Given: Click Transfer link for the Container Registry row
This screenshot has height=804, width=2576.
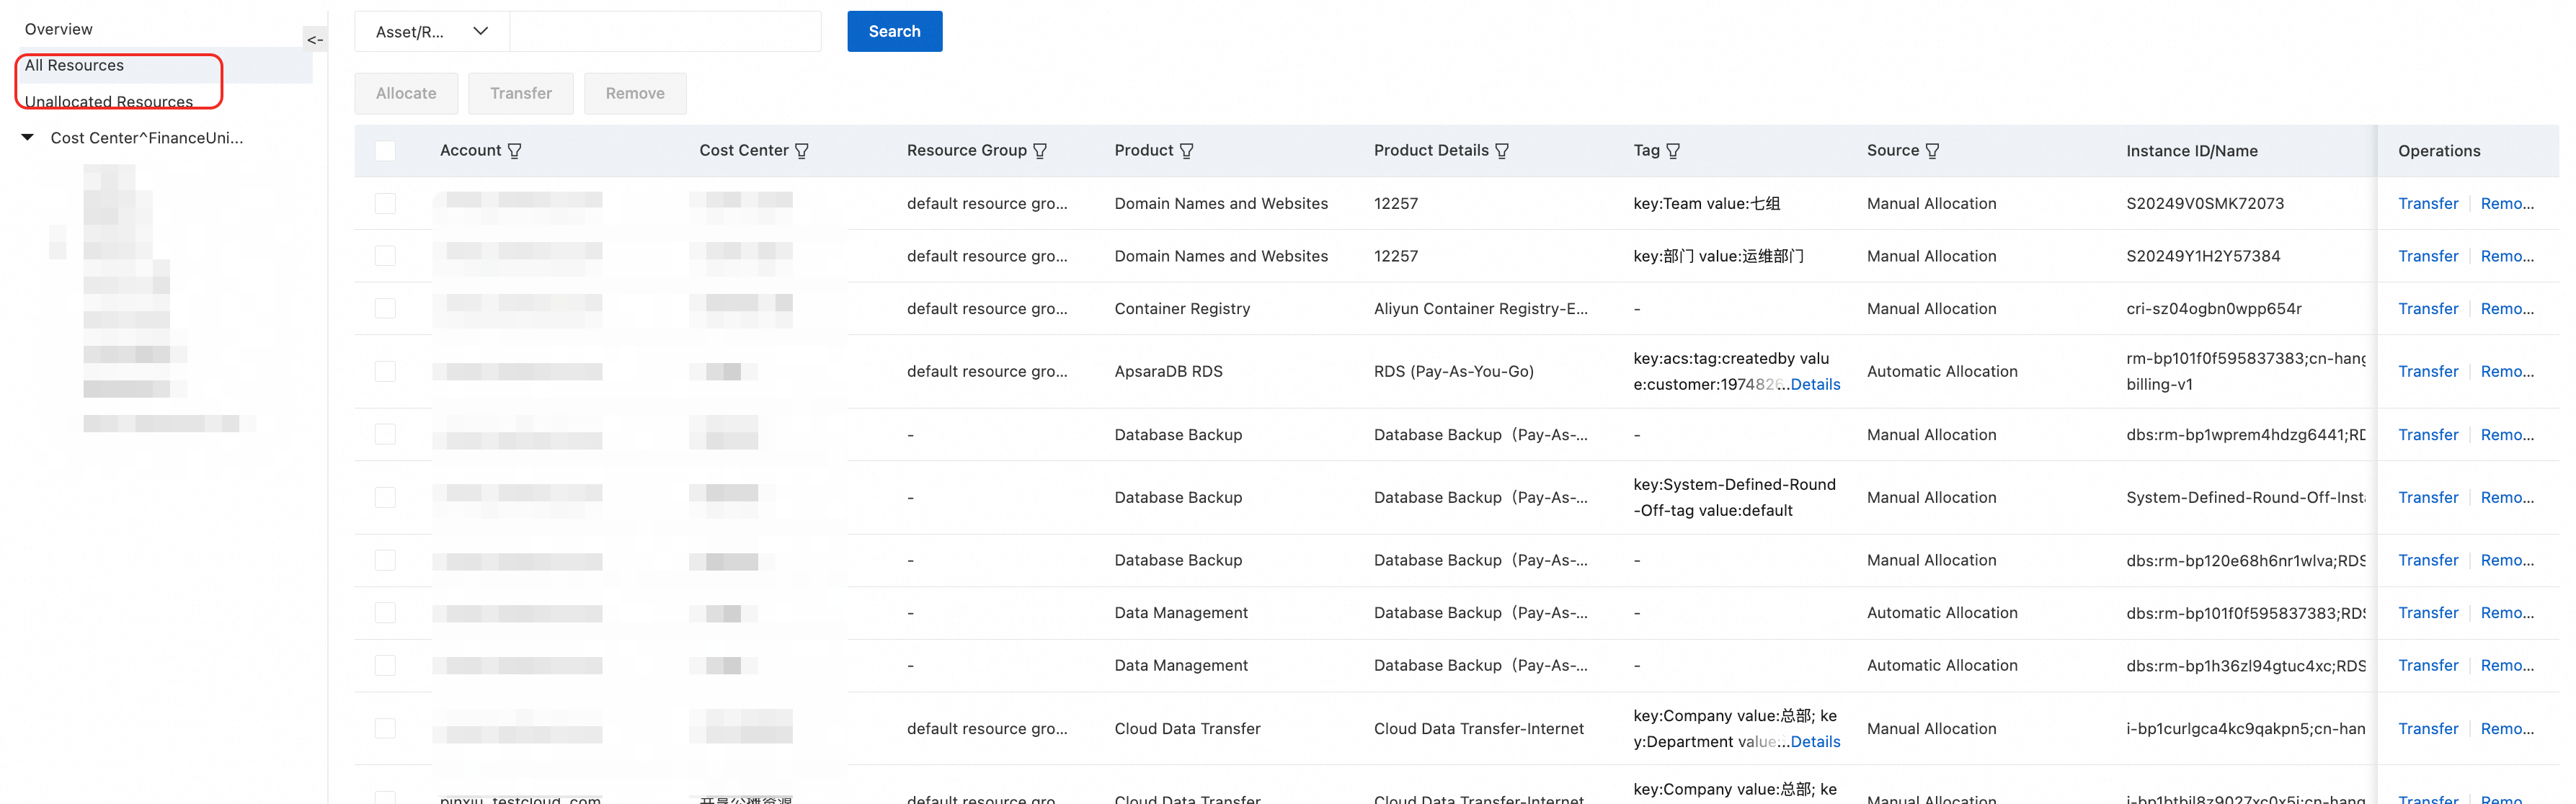Looking at the screenshot, I should pos(2427,309).
